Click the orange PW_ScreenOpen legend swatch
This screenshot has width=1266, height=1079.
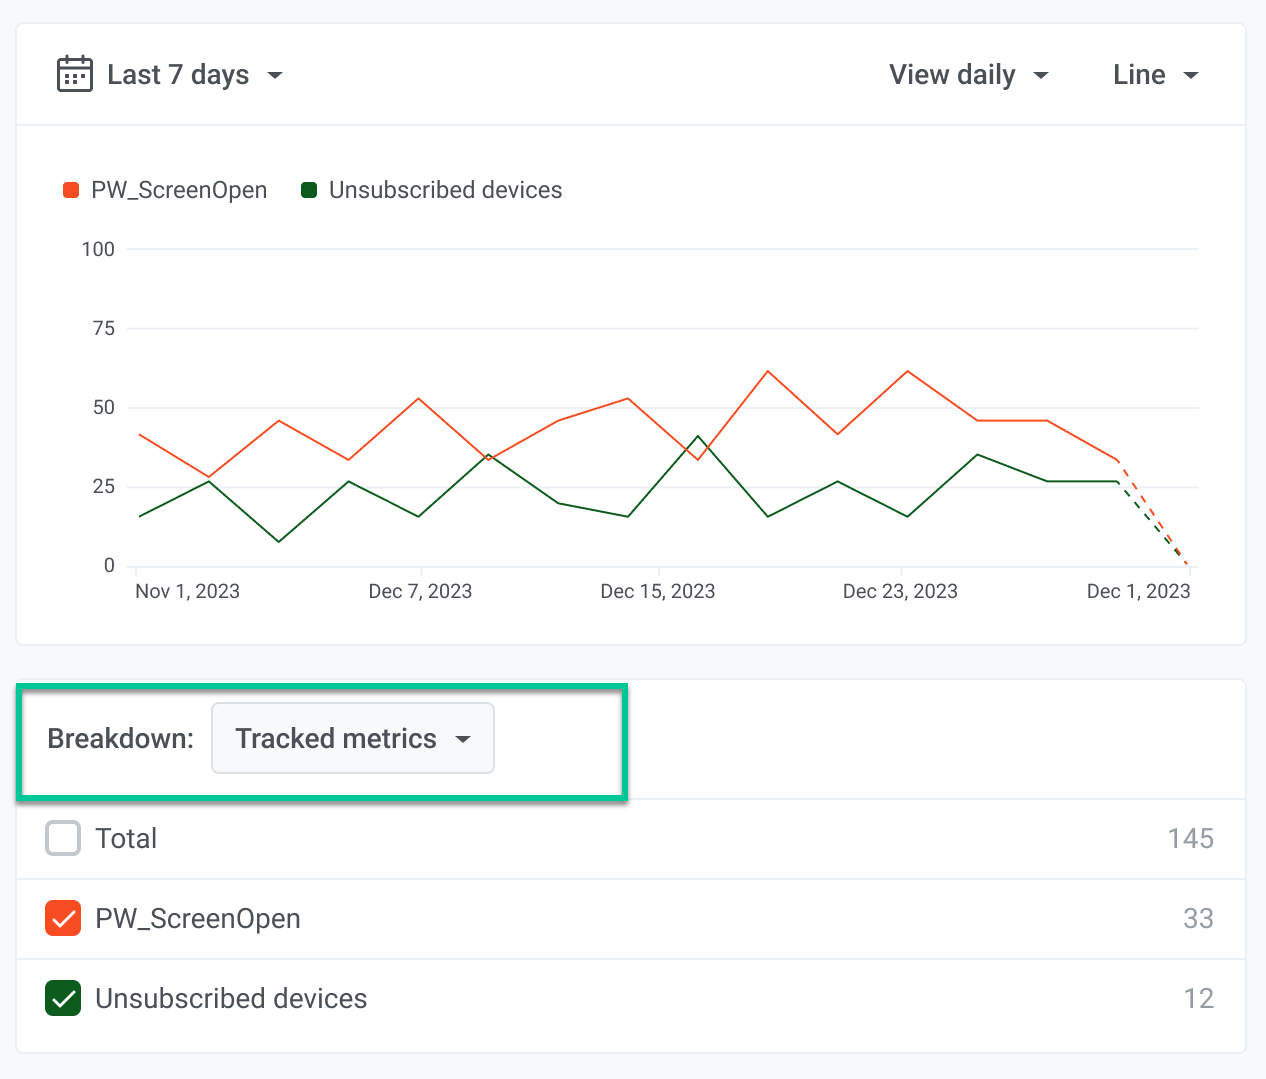click(71, 190)
